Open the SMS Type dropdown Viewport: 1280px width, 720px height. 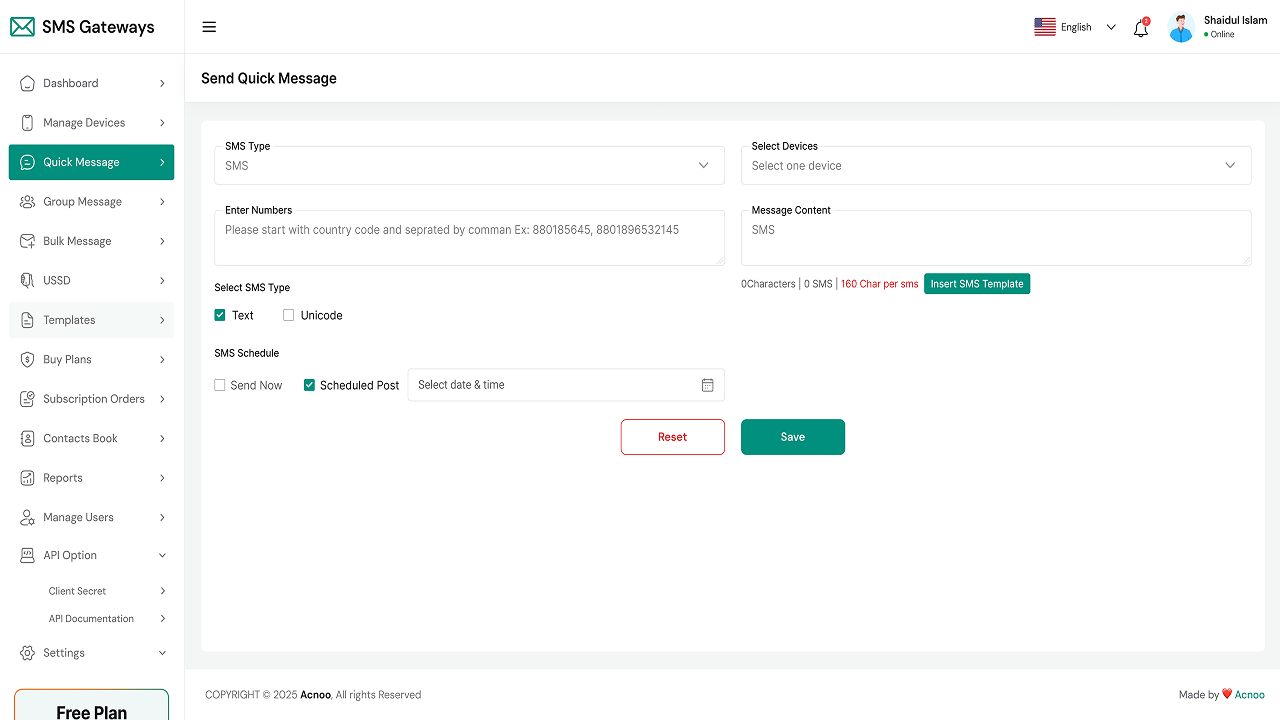pyautogui.click(x=469, y=166)
